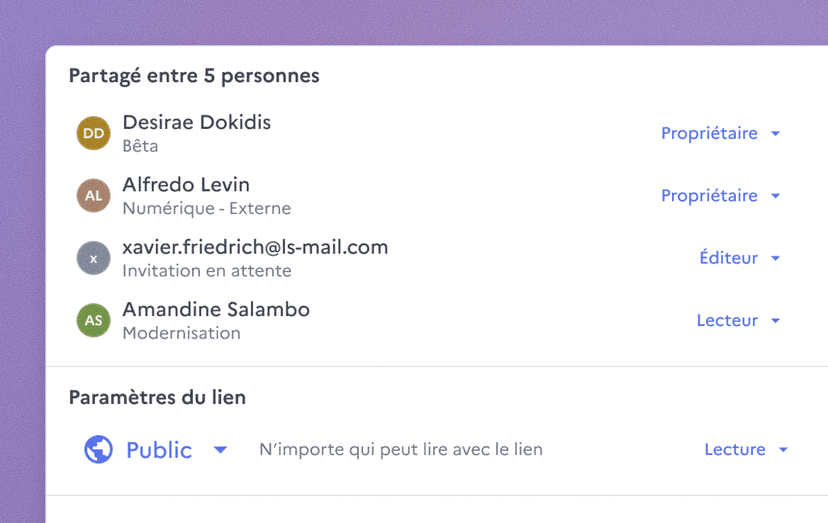Click Amandine Salambo's AS avatar icon
This screenshot has height=523, width=828.
click(x=94, y=321)
